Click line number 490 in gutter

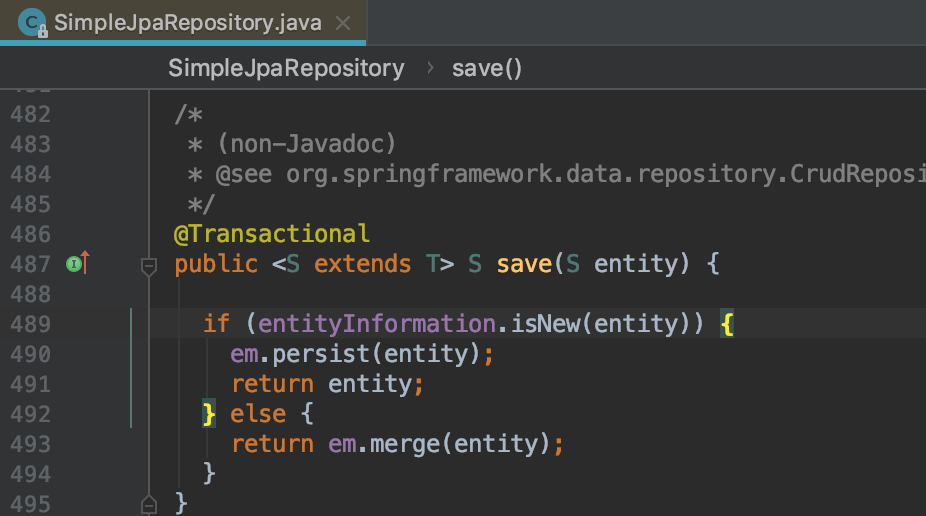[x=31, y=354]
